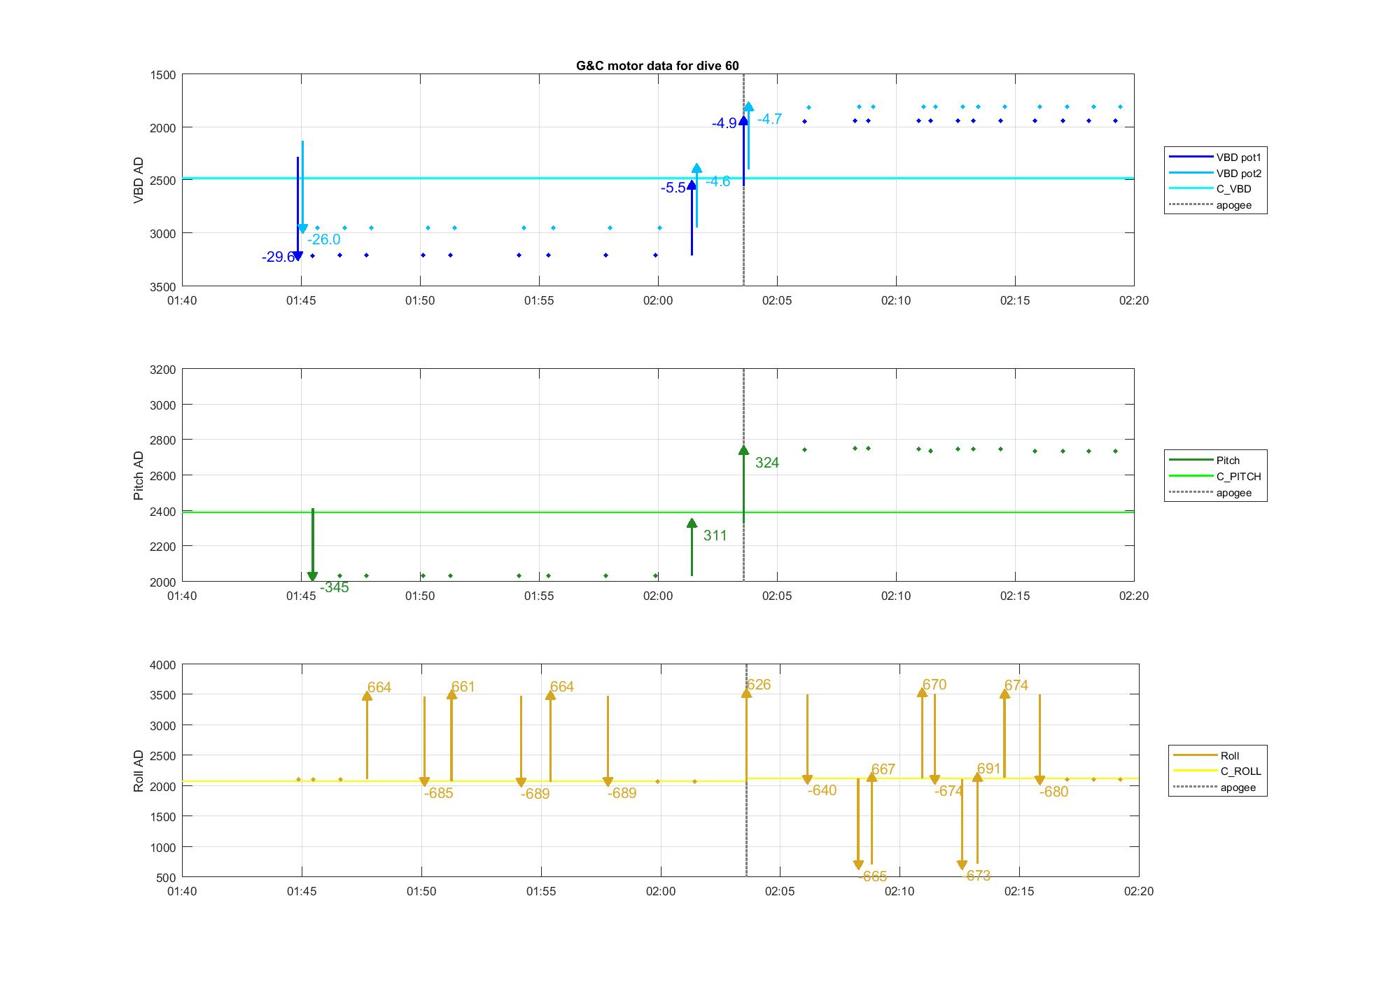Click the '01:50' time tick under Pitch plot
Viewport: 1400px width, 986px height.
(420, 596)
